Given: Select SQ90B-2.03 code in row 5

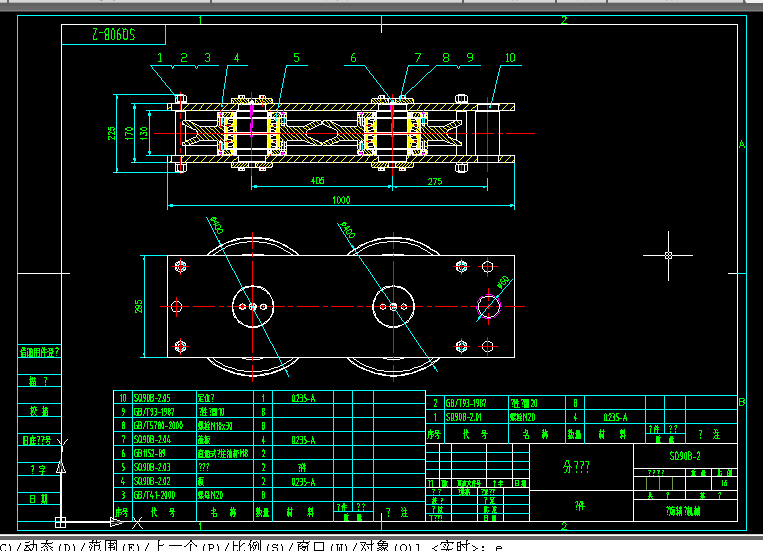Looking at the screenshot, I should [x=152, y=467].
